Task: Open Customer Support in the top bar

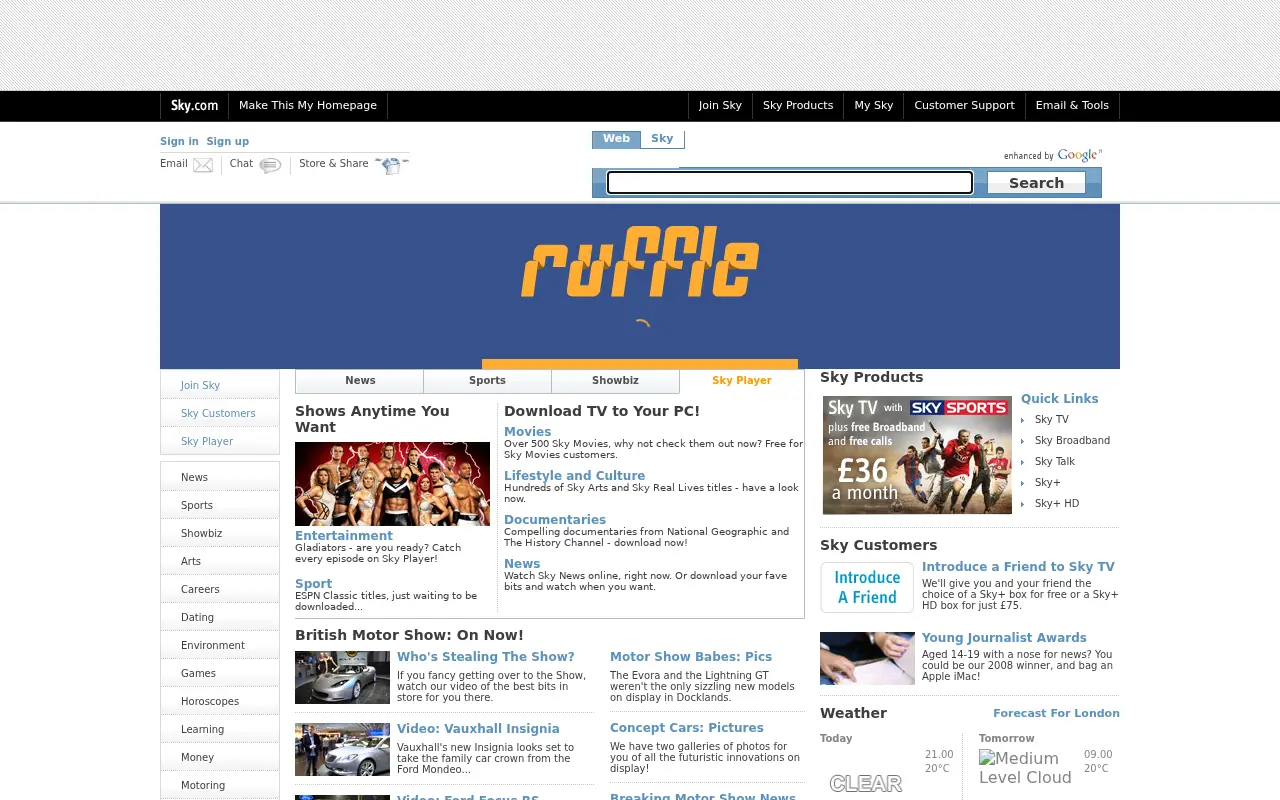Action: point(964,105)
